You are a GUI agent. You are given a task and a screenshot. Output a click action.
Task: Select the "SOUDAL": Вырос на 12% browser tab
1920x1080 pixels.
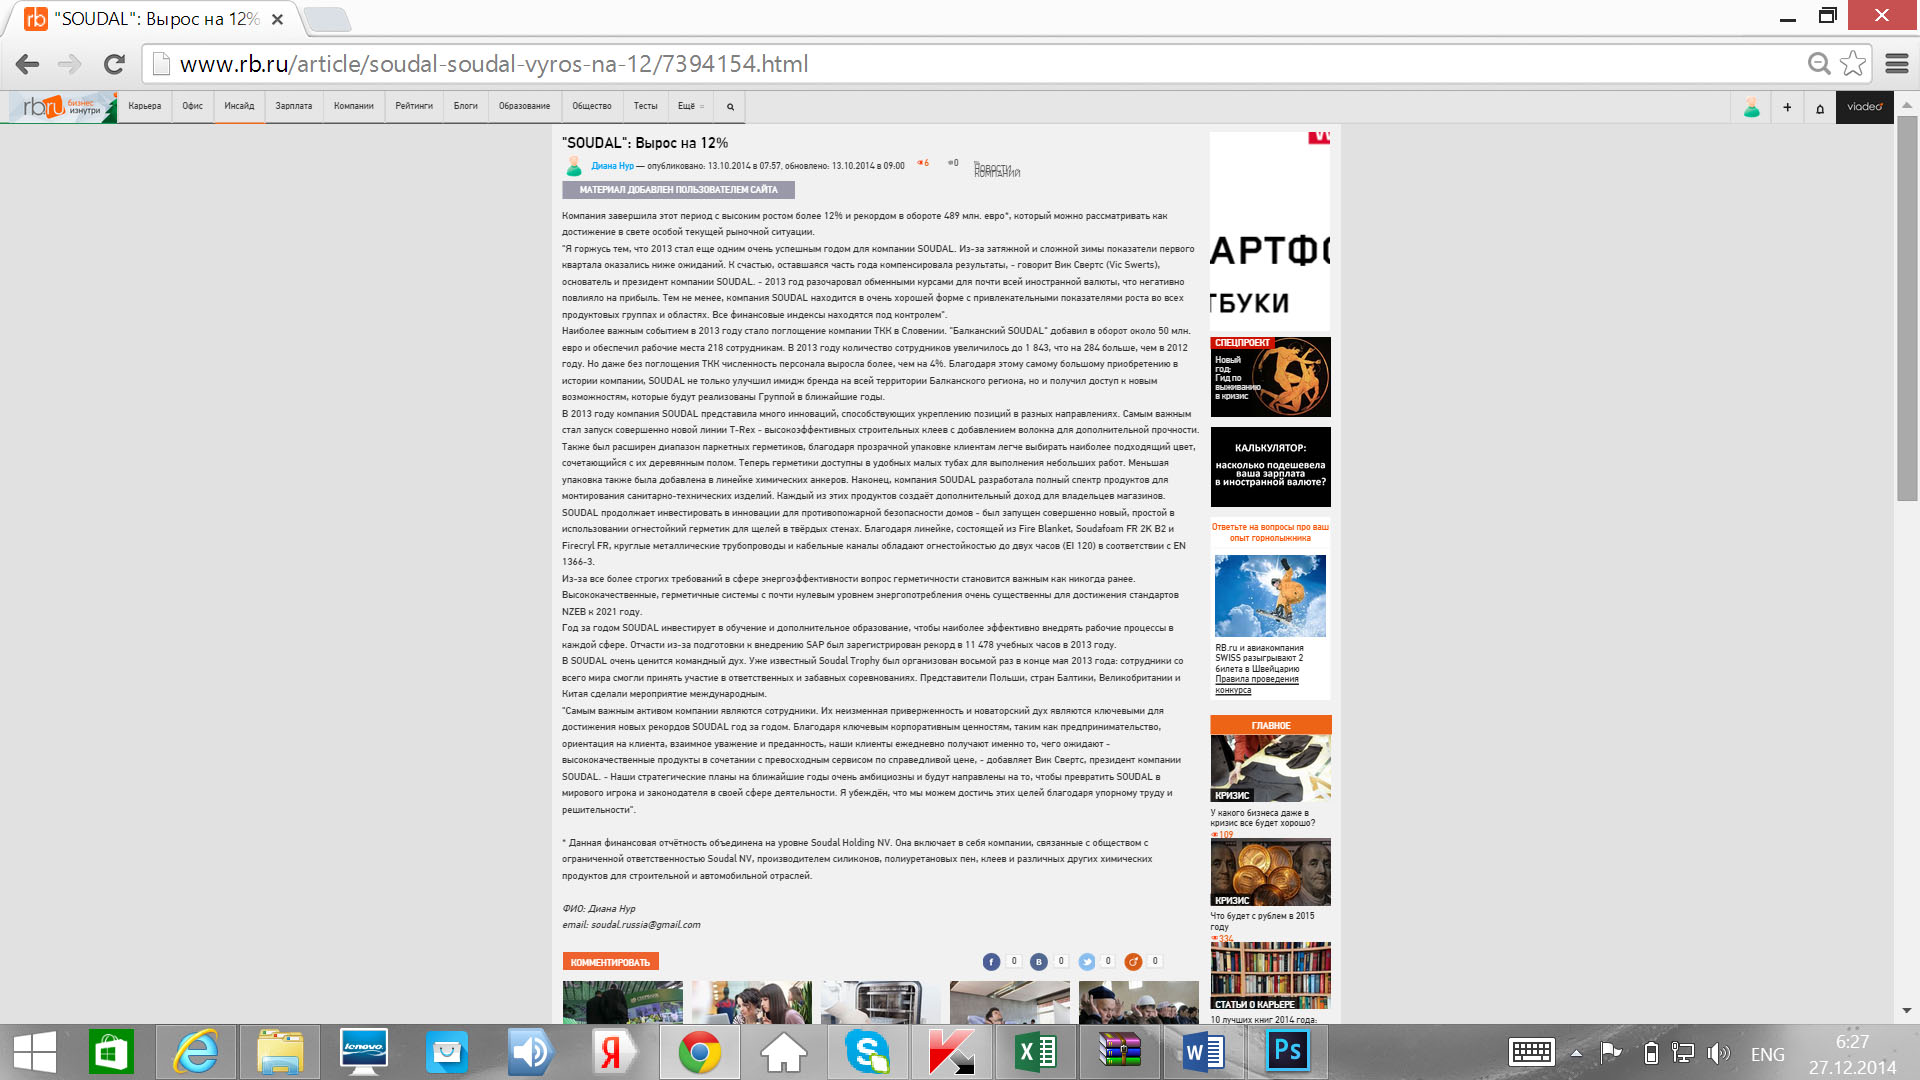pyautogui.click(x=156, y=19)
